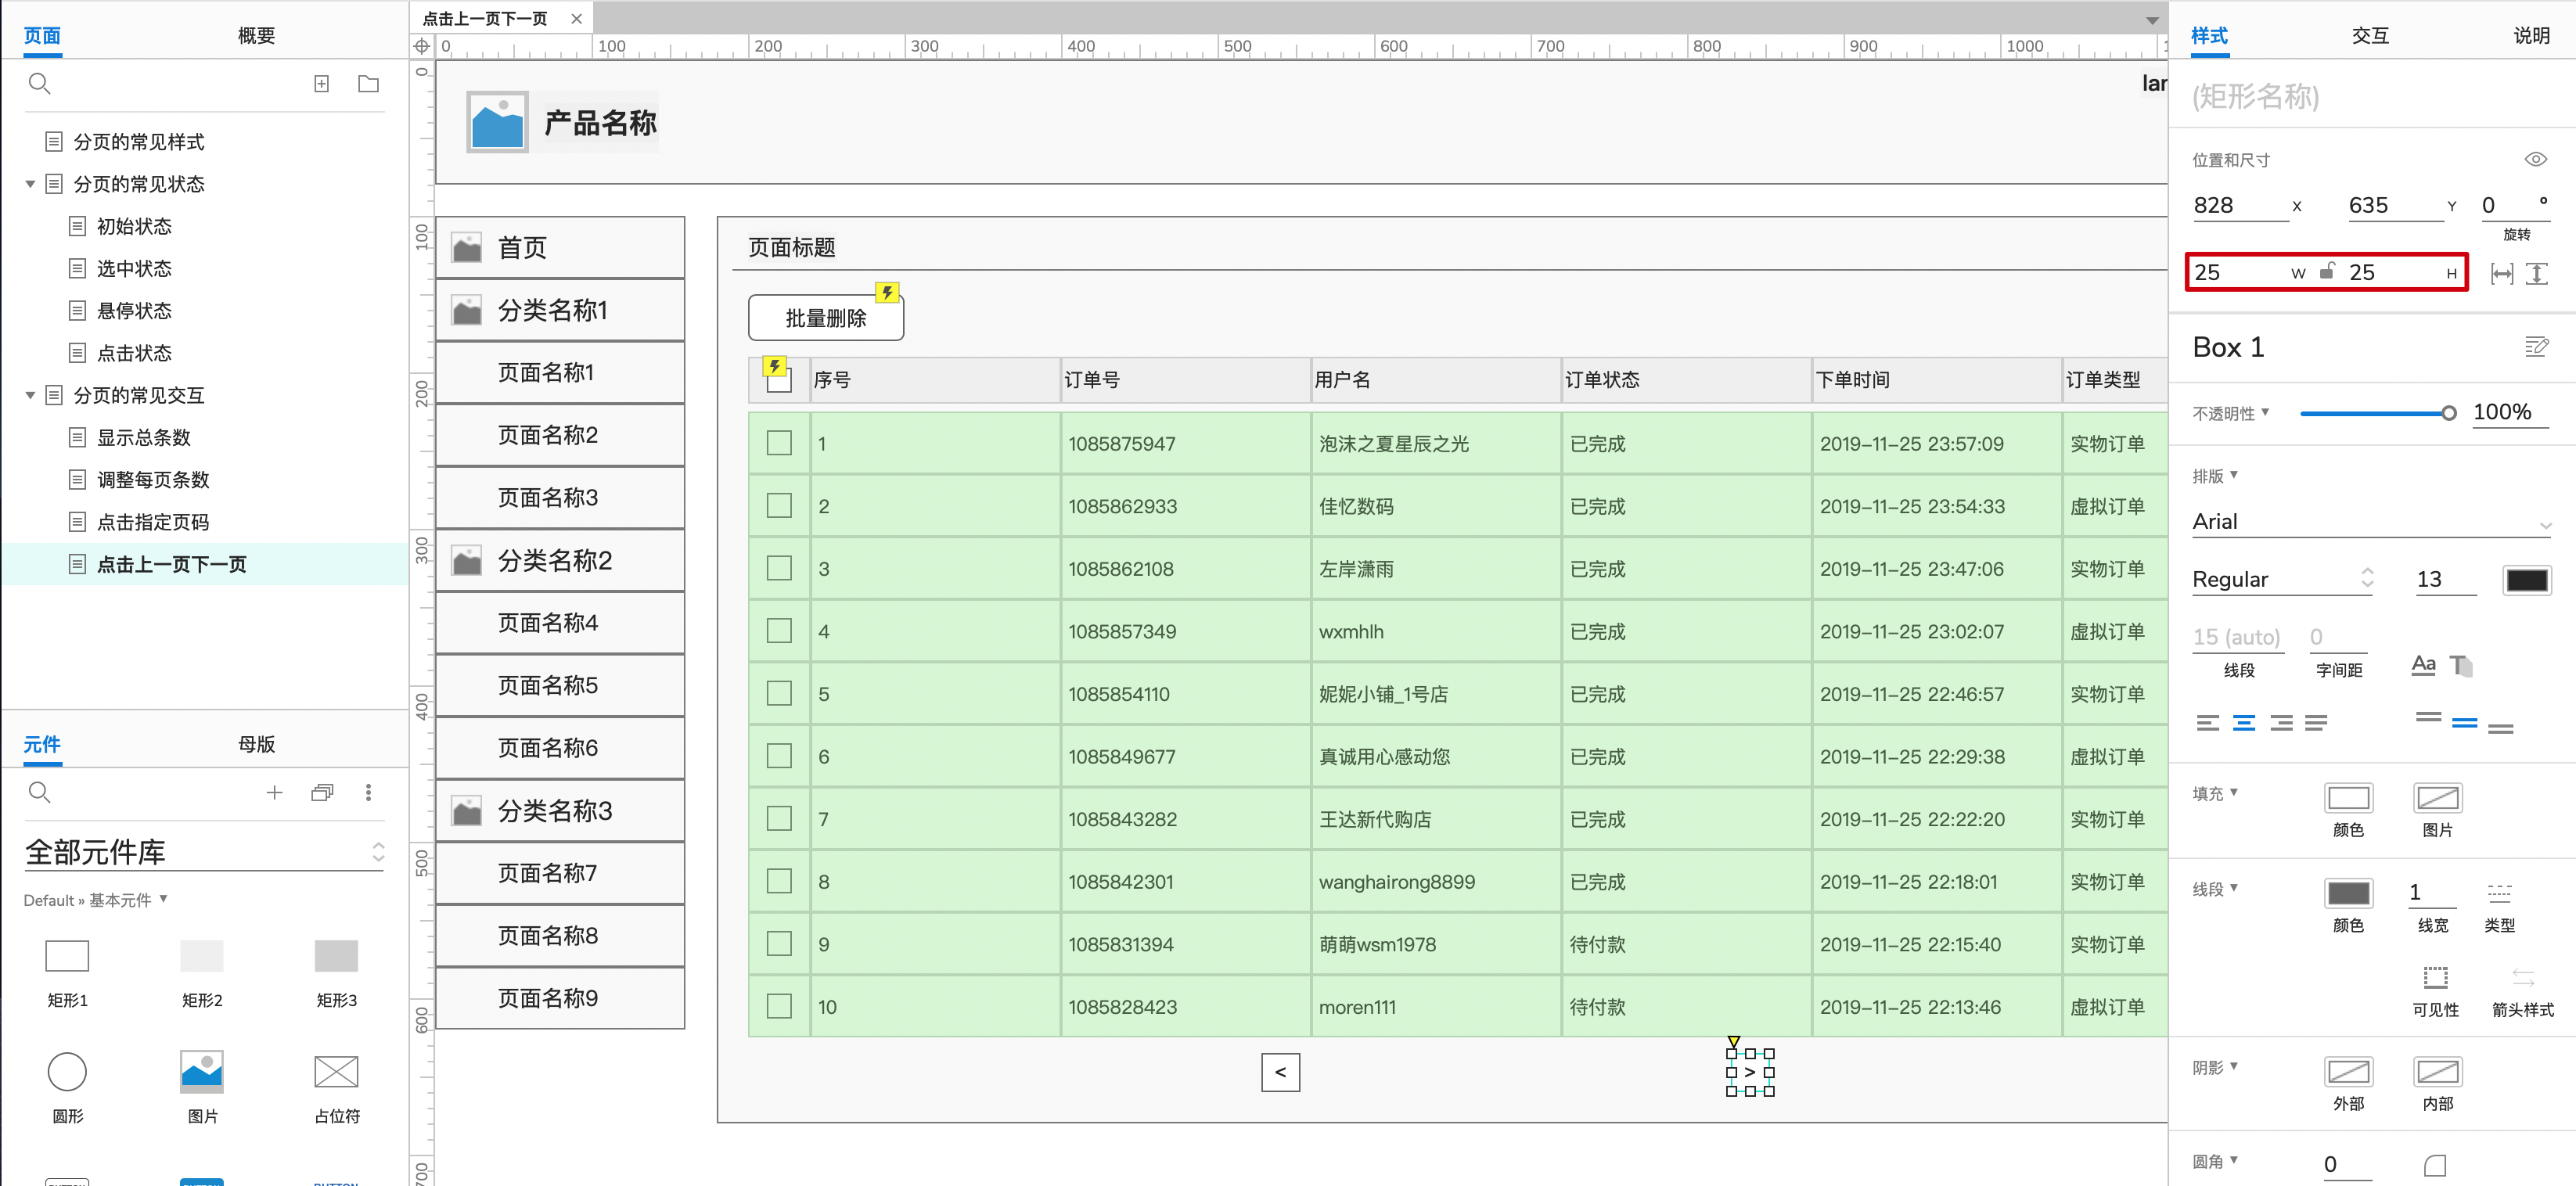Select 元件 widgets tab
This screenshot has height=1186, width=2576.
pos(42,744)
